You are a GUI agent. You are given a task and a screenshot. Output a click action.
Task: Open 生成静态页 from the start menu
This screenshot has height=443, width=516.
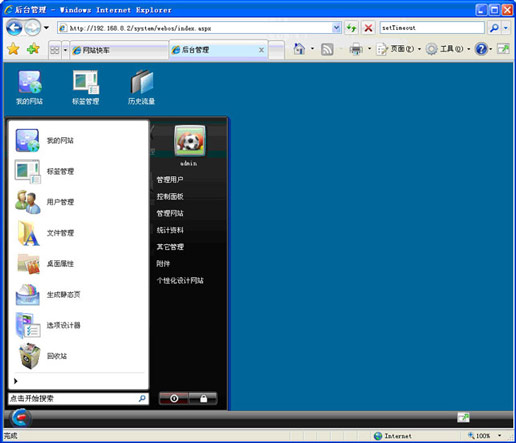(x=48, y=294)
